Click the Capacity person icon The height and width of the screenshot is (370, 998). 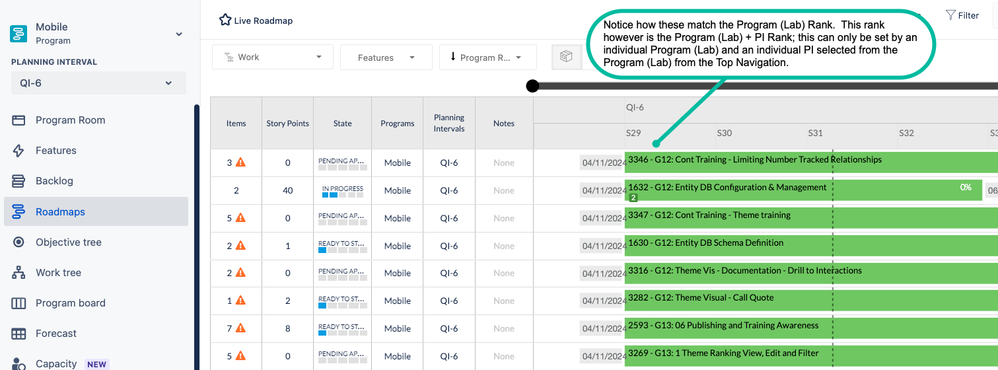click(18, 364)
